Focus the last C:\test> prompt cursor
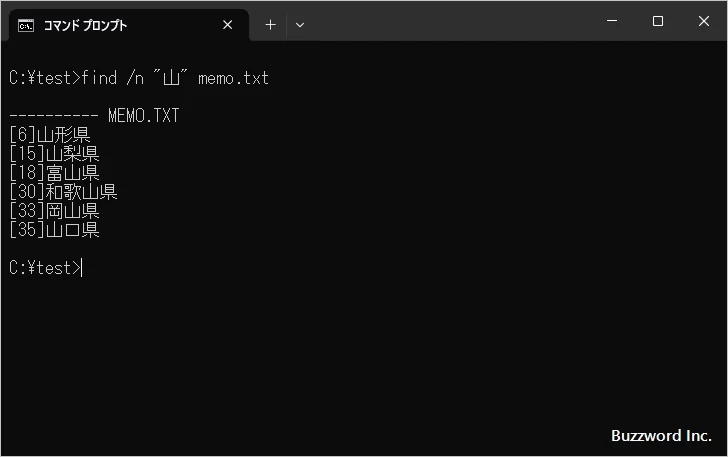This screenshot has height=457, width=728. [x=83, y=268]
